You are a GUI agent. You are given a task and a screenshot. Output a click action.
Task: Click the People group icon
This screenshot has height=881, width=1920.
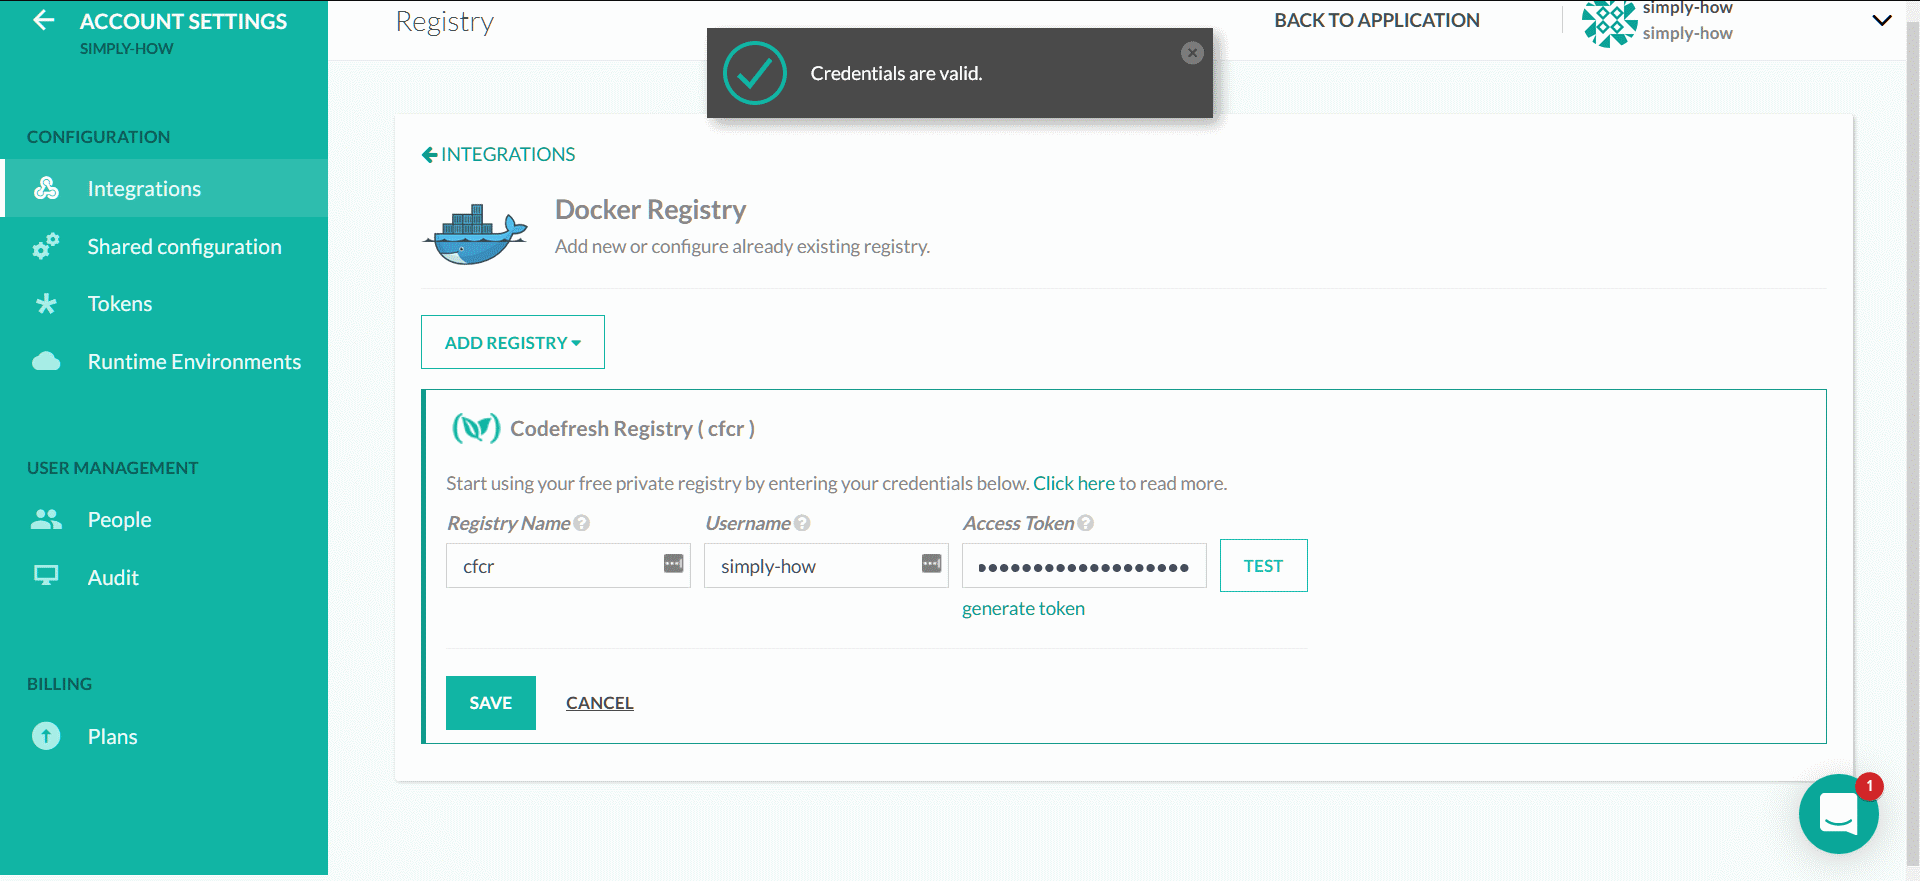(x=46, y=519)
